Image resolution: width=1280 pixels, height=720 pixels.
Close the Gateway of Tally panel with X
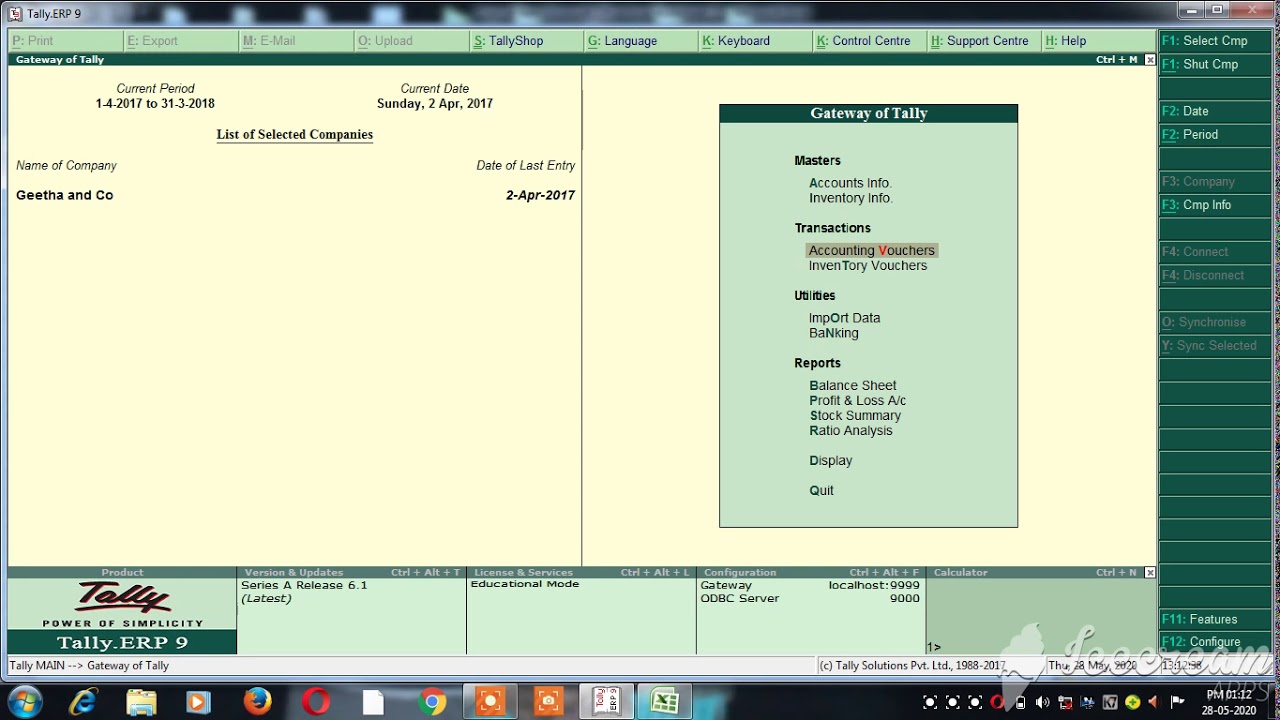[1150, 60]
